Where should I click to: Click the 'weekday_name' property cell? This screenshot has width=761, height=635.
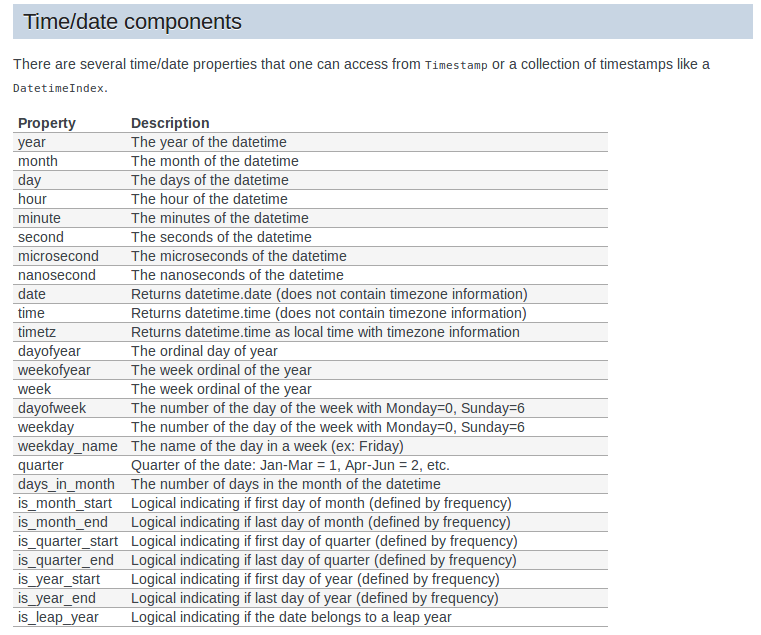(67, 446)
